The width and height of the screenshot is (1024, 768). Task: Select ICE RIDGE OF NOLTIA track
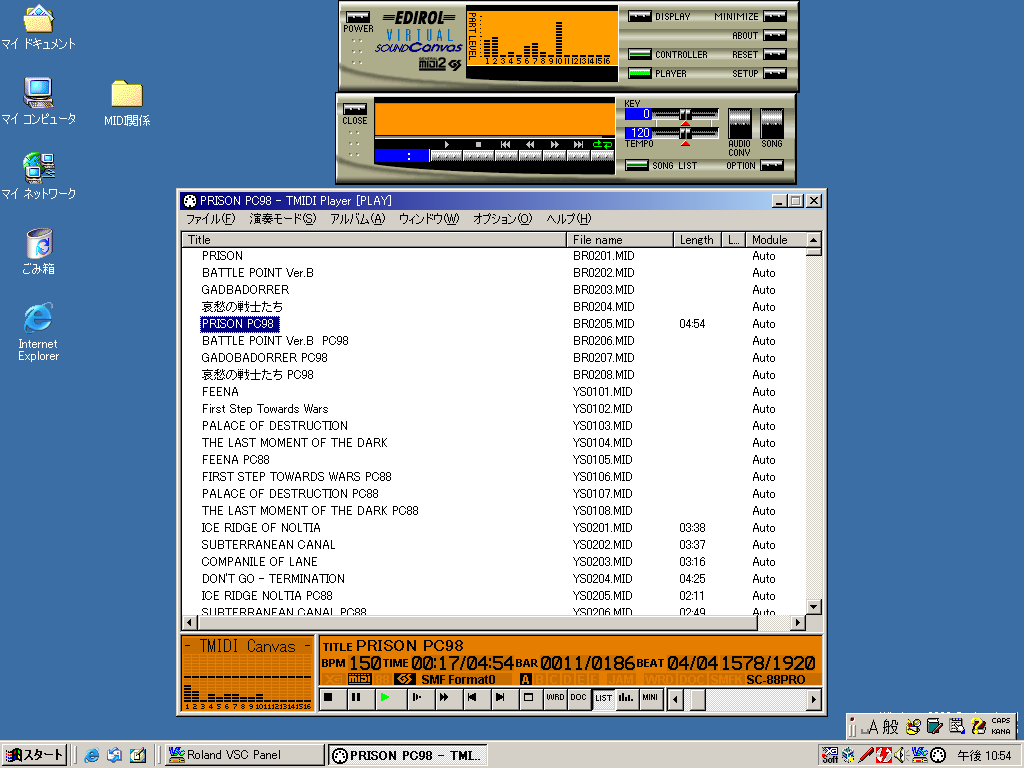[x=261, y=528]
